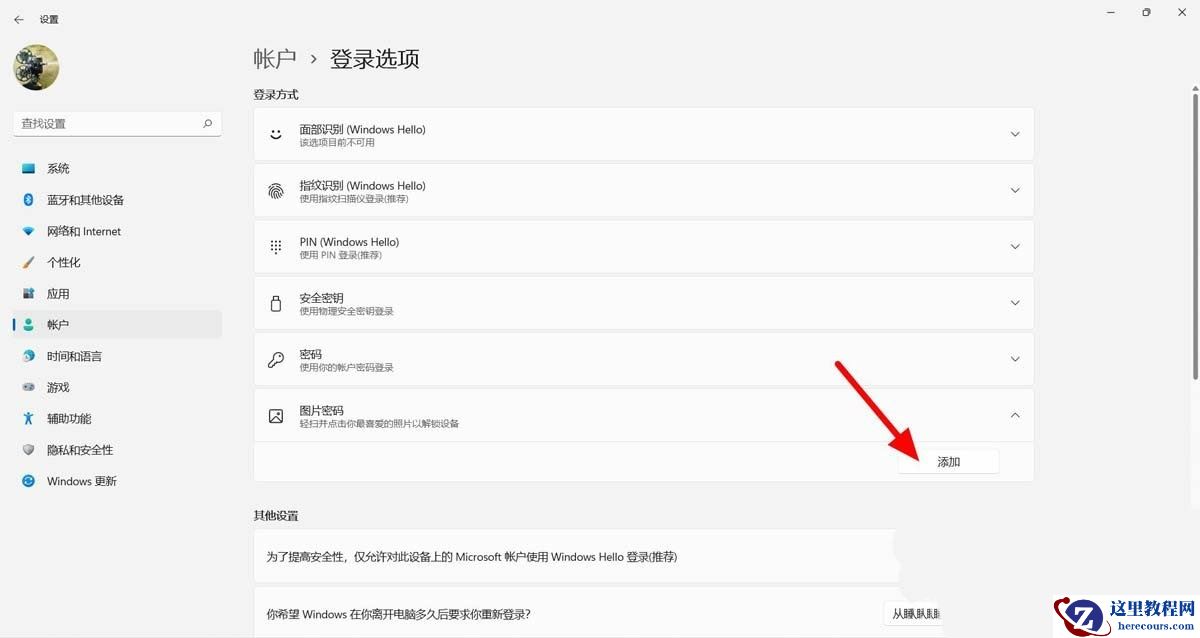Click the user profile picture
The image size is (1200, 638).
[36, 67]
